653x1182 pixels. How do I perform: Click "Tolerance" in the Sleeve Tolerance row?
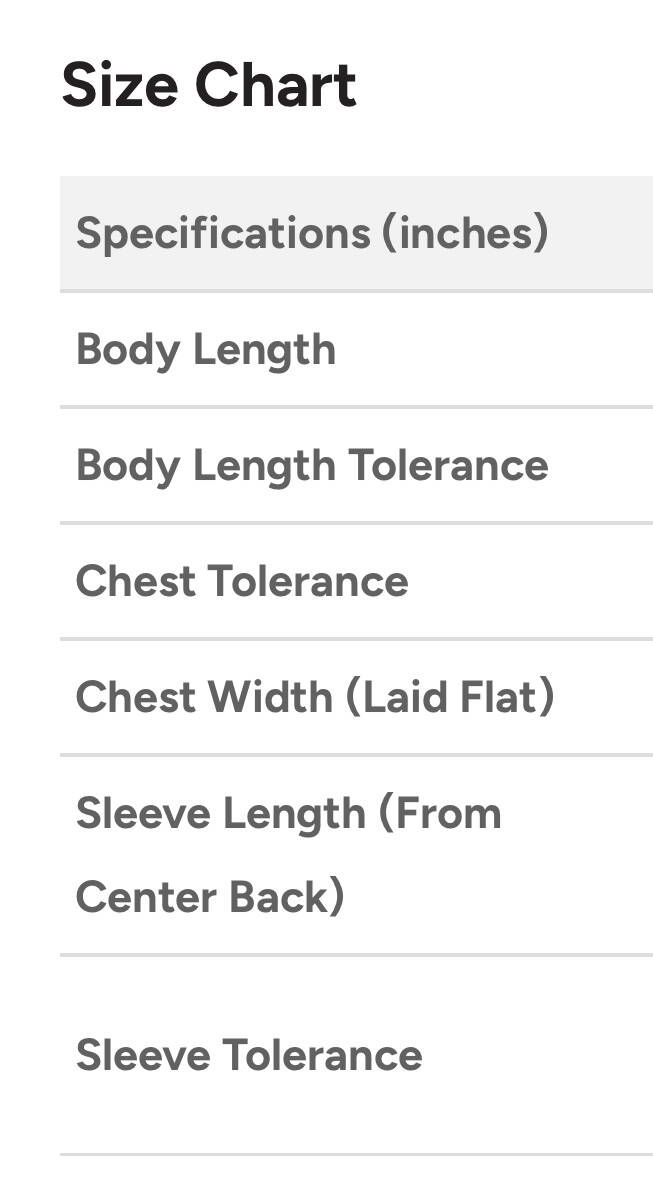click(322, 1055)
